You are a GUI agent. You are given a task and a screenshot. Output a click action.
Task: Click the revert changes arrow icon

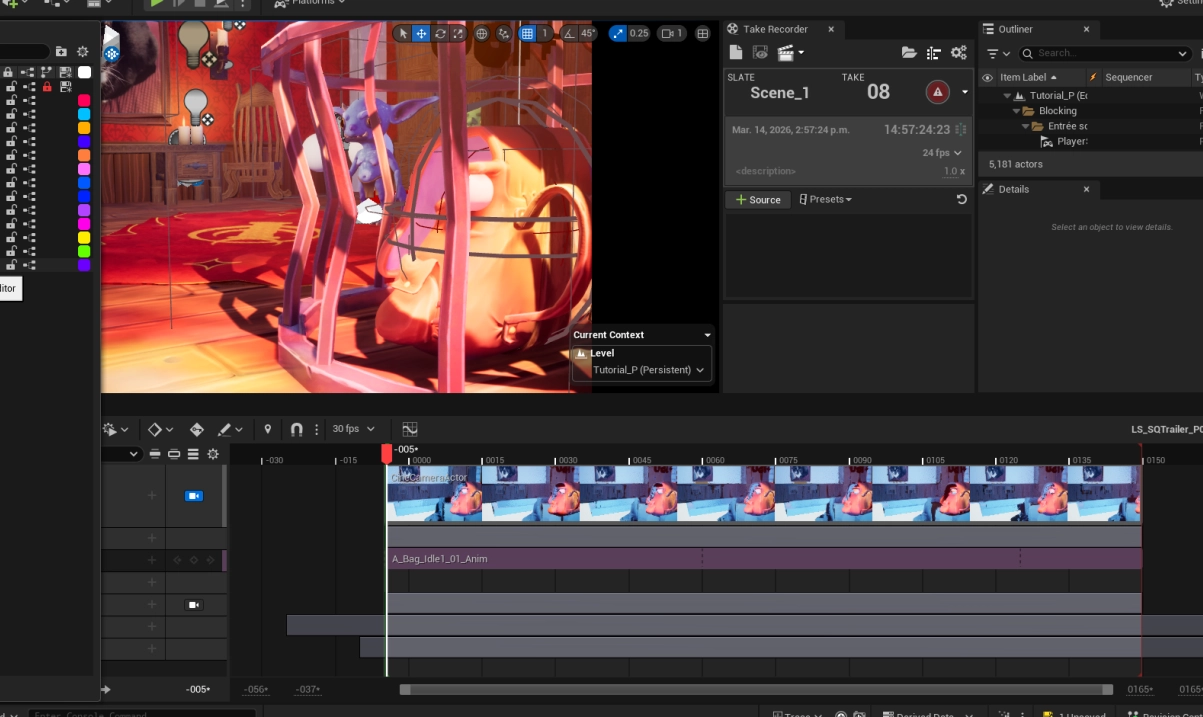[x=961, y=199]
